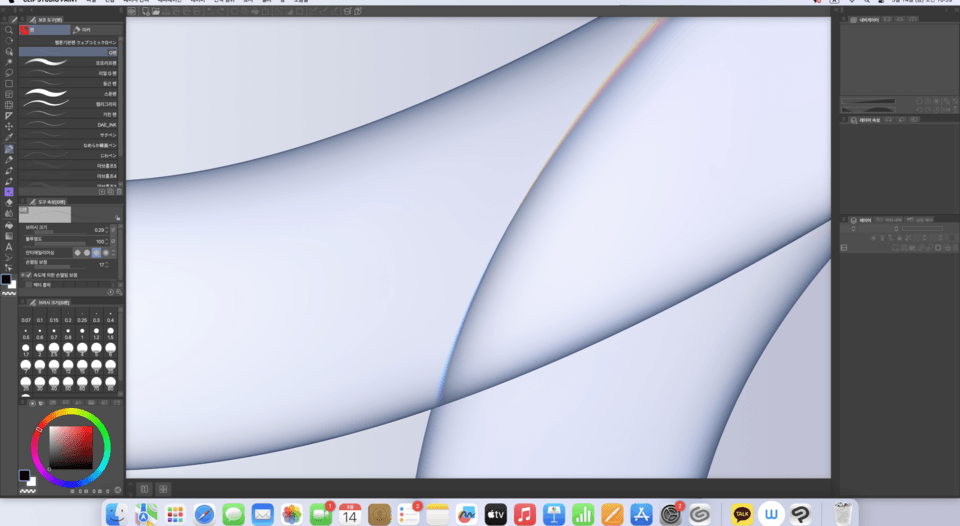This screenshot has height=526, width=960.
Task: Pick the Eyedropper tool
Action: [x=9, y=137]
